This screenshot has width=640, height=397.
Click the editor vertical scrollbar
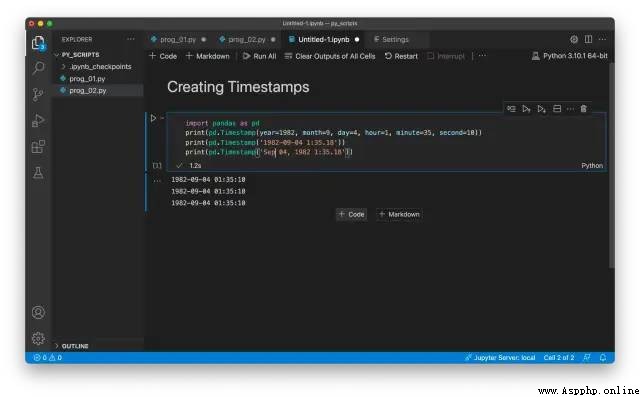[611, 165]
